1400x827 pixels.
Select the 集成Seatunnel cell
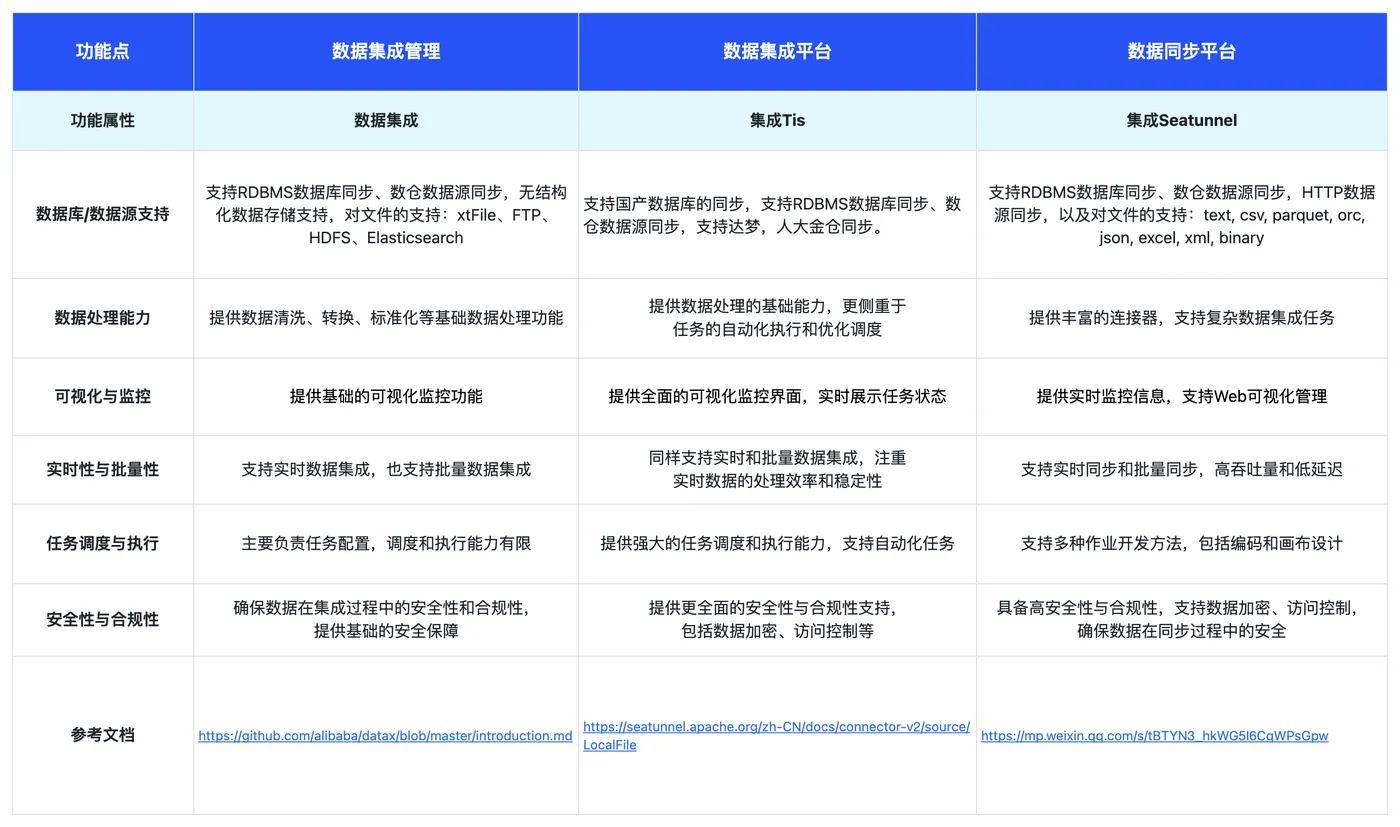(1182, 120)
